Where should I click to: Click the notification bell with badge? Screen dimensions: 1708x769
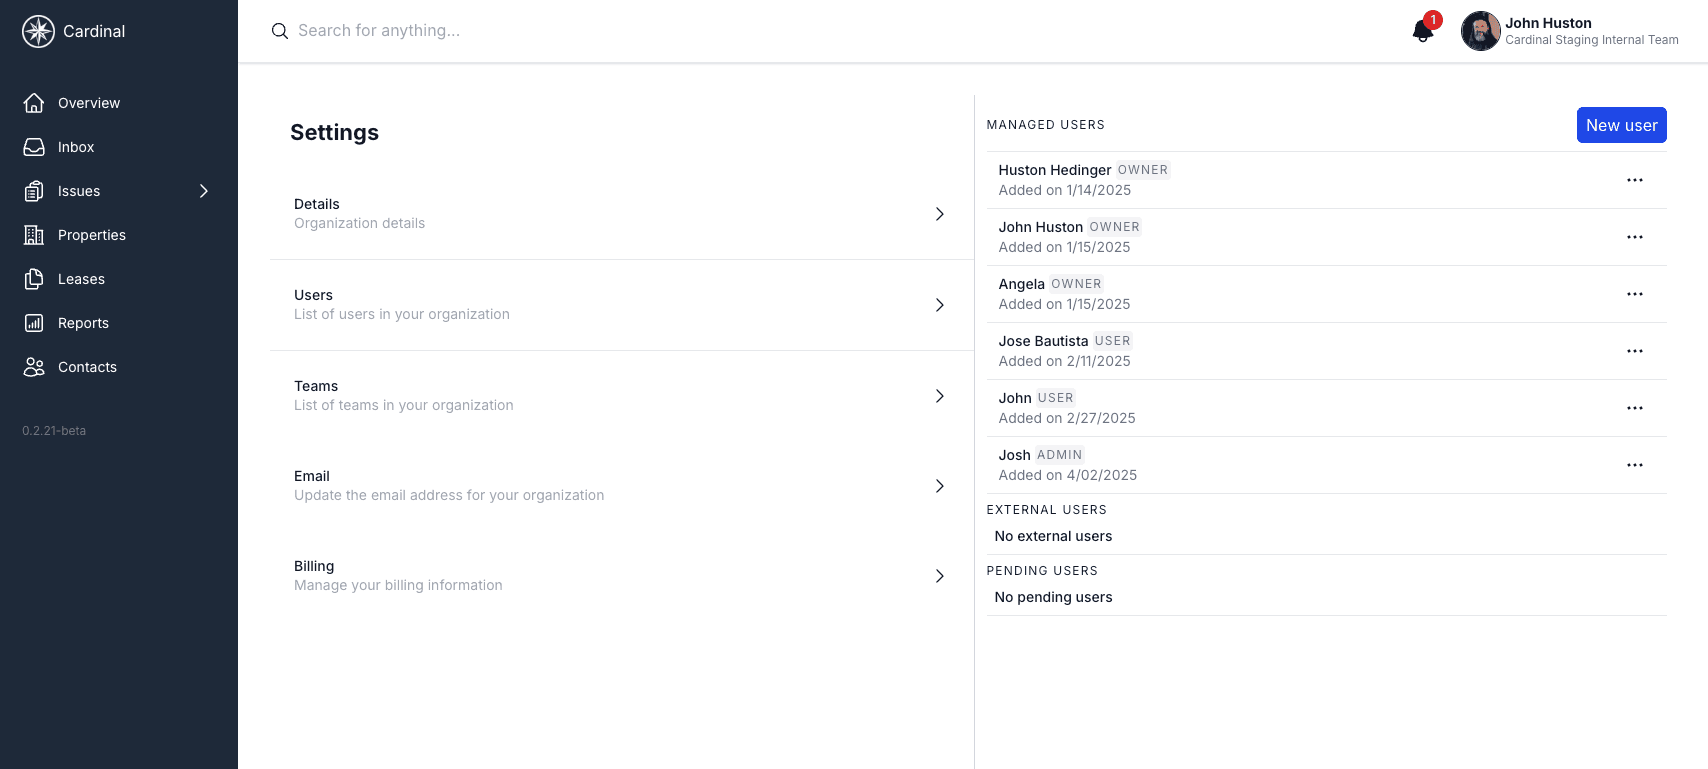click(1422, 31)
